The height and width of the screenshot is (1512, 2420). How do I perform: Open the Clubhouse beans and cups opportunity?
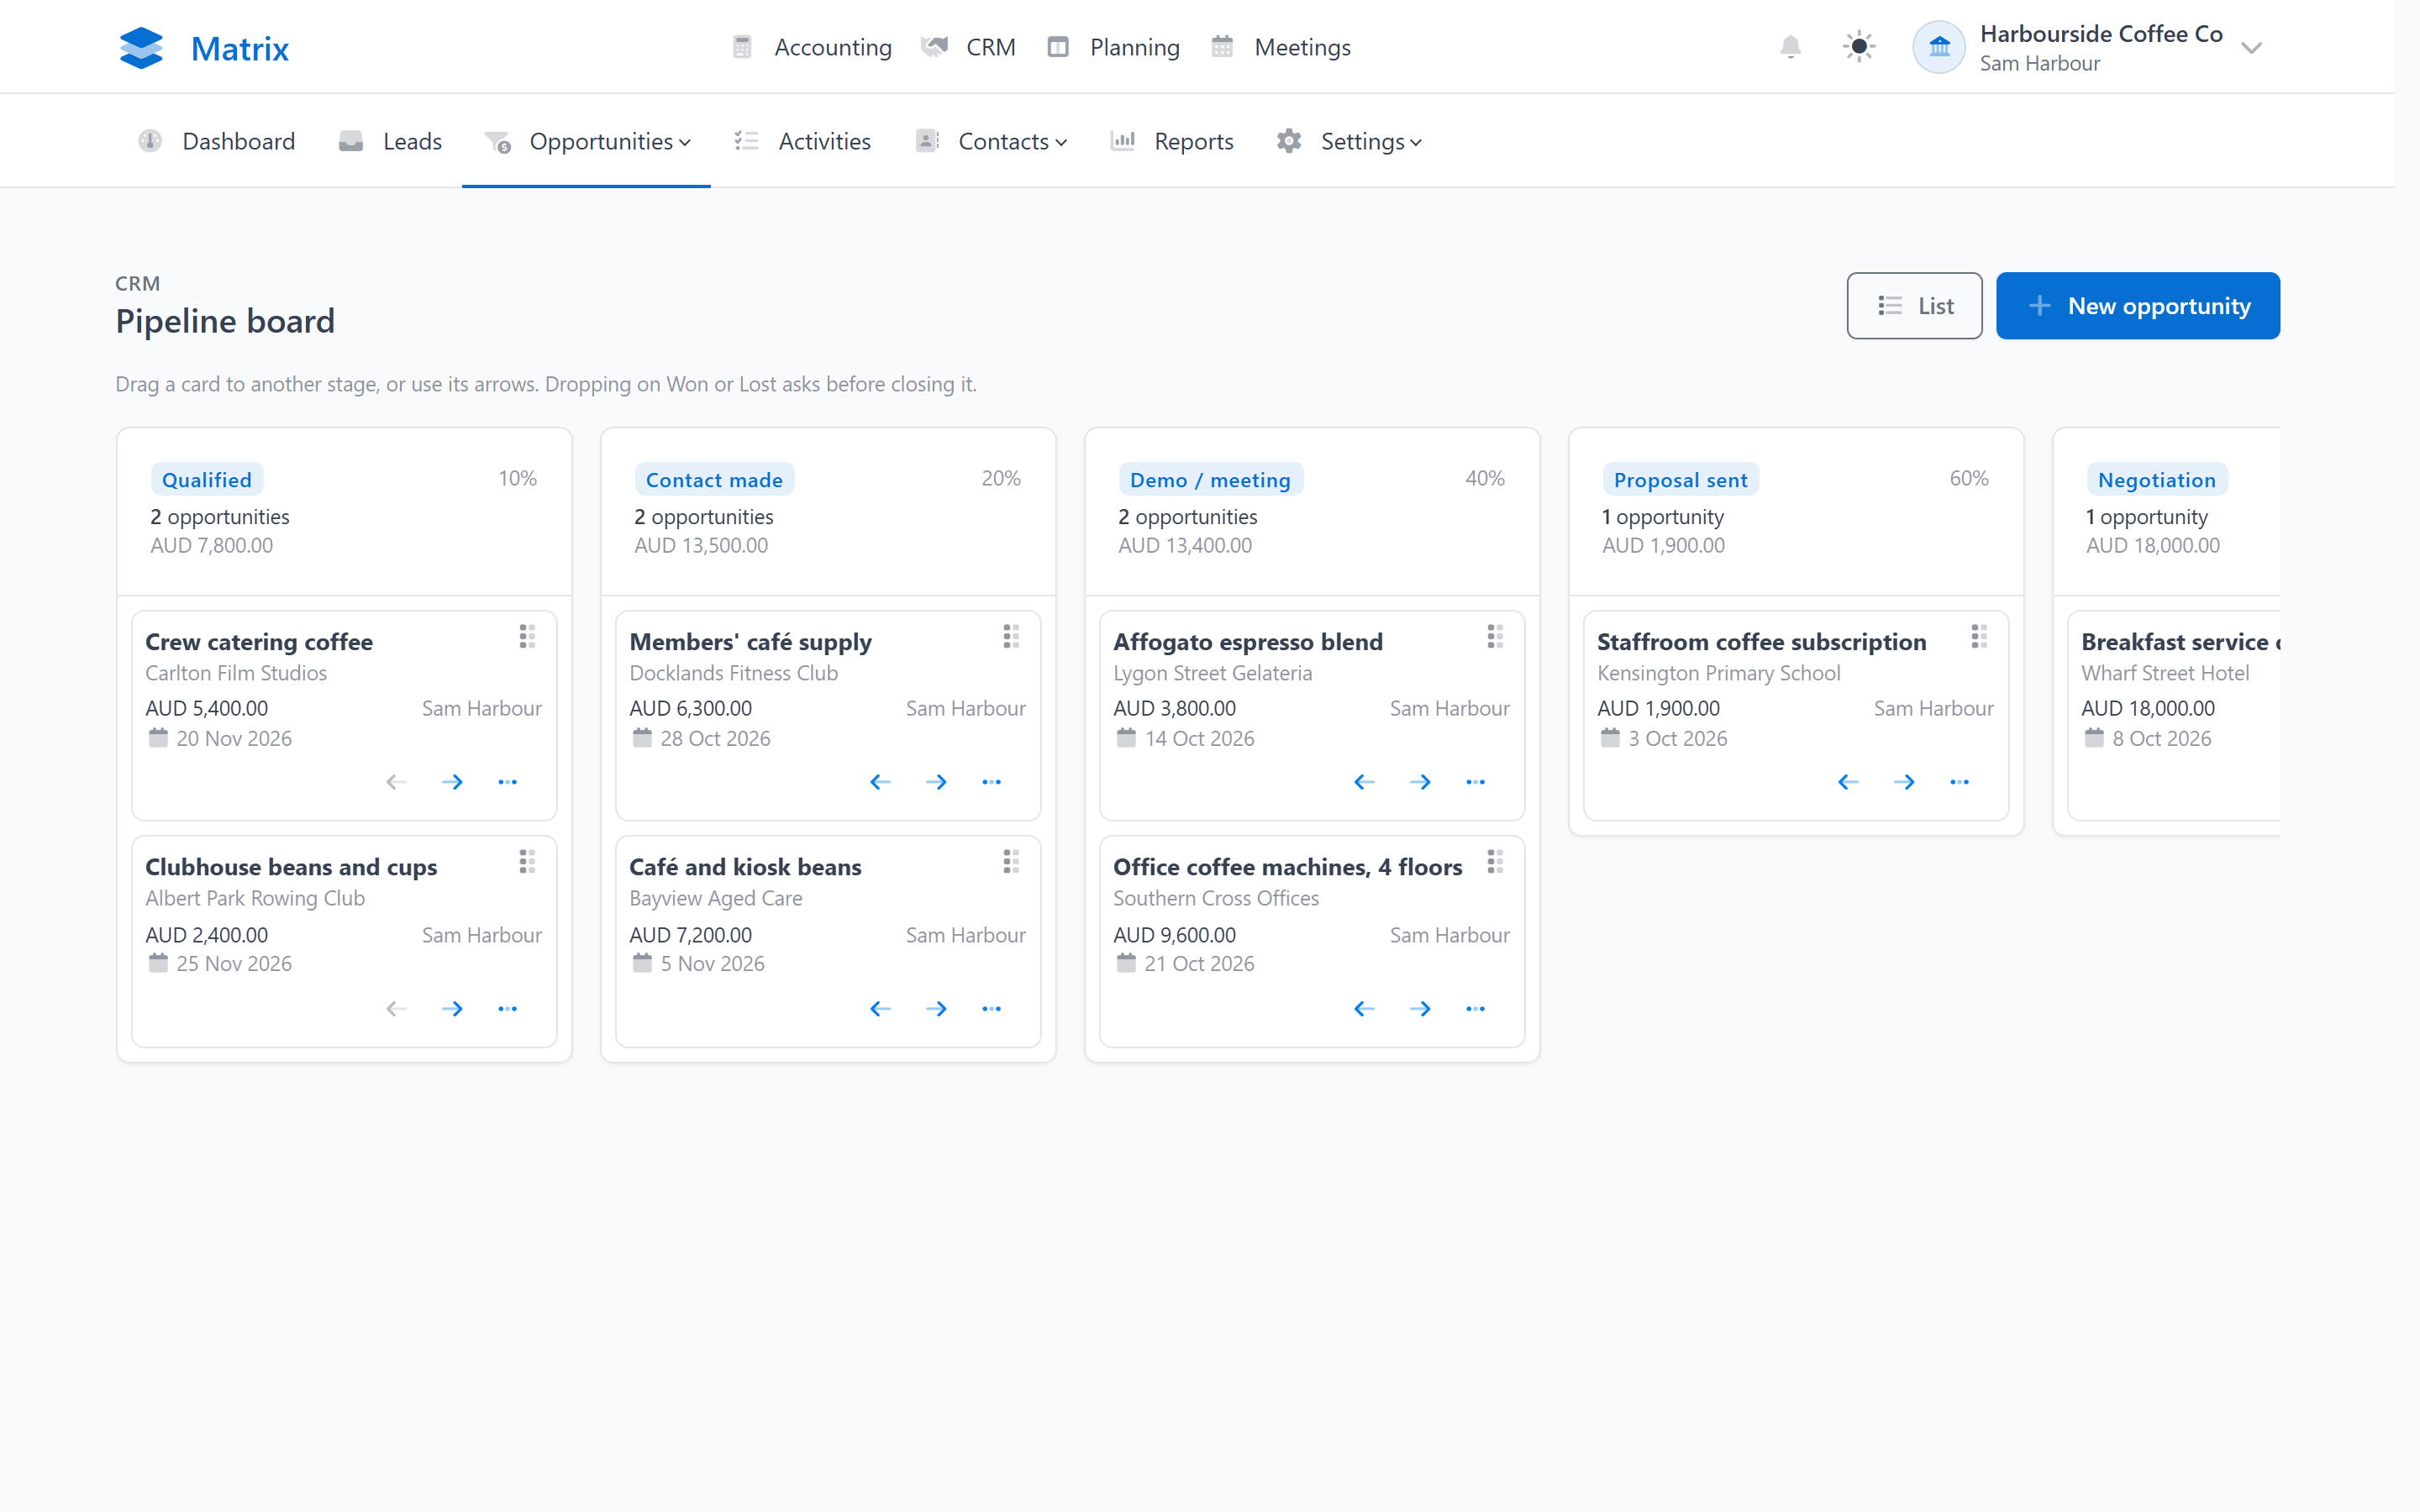coord(291,867)
